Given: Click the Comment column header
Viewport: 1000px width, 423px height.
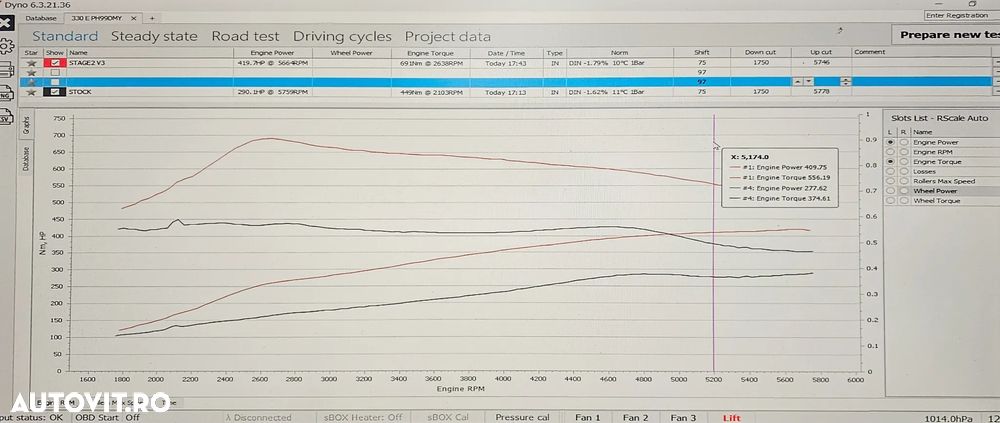Looking at the screenshot, I should coord(922,52).
